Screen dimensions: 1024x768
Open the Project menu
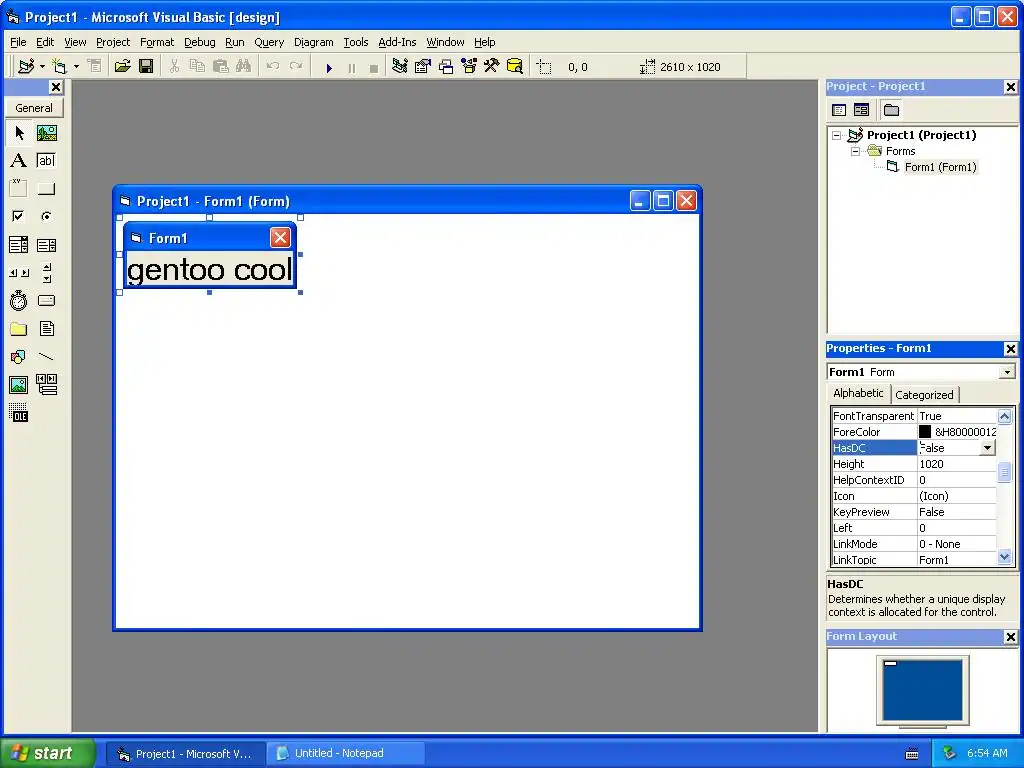113,42
